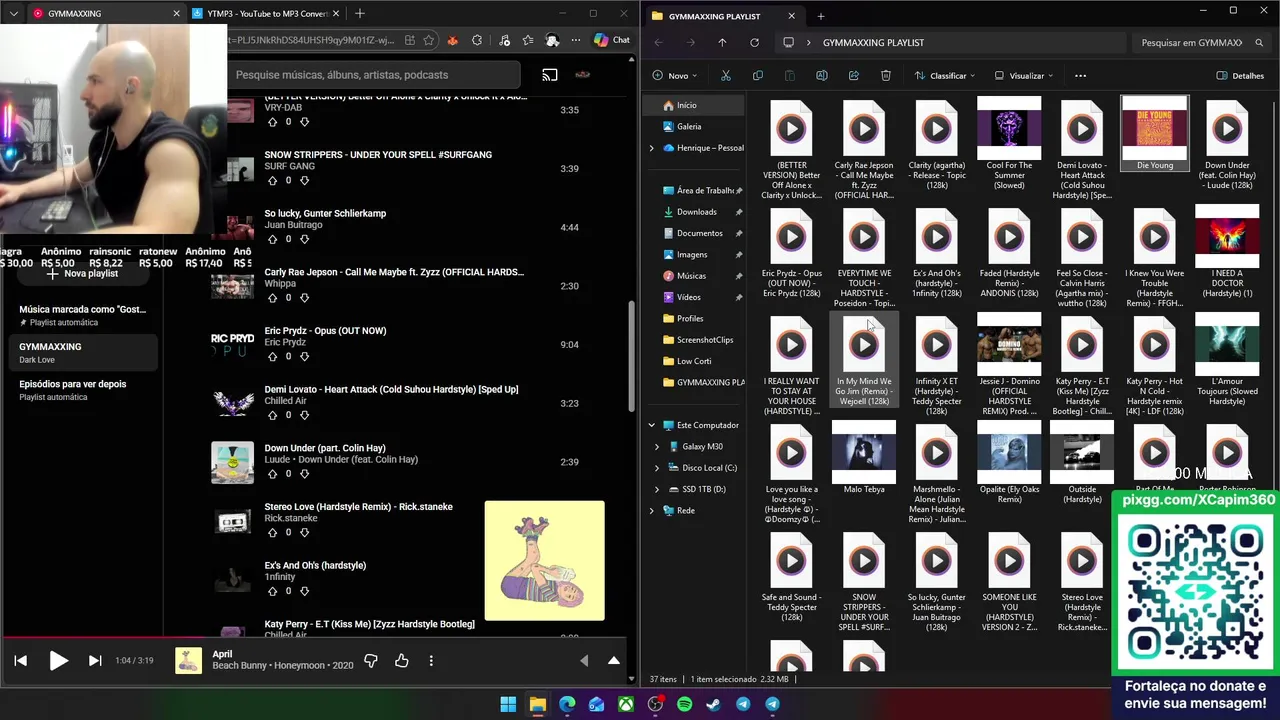Skip to the next track in player bar
The height and width of the screenshot is (720, 1280).
[95, 661]
